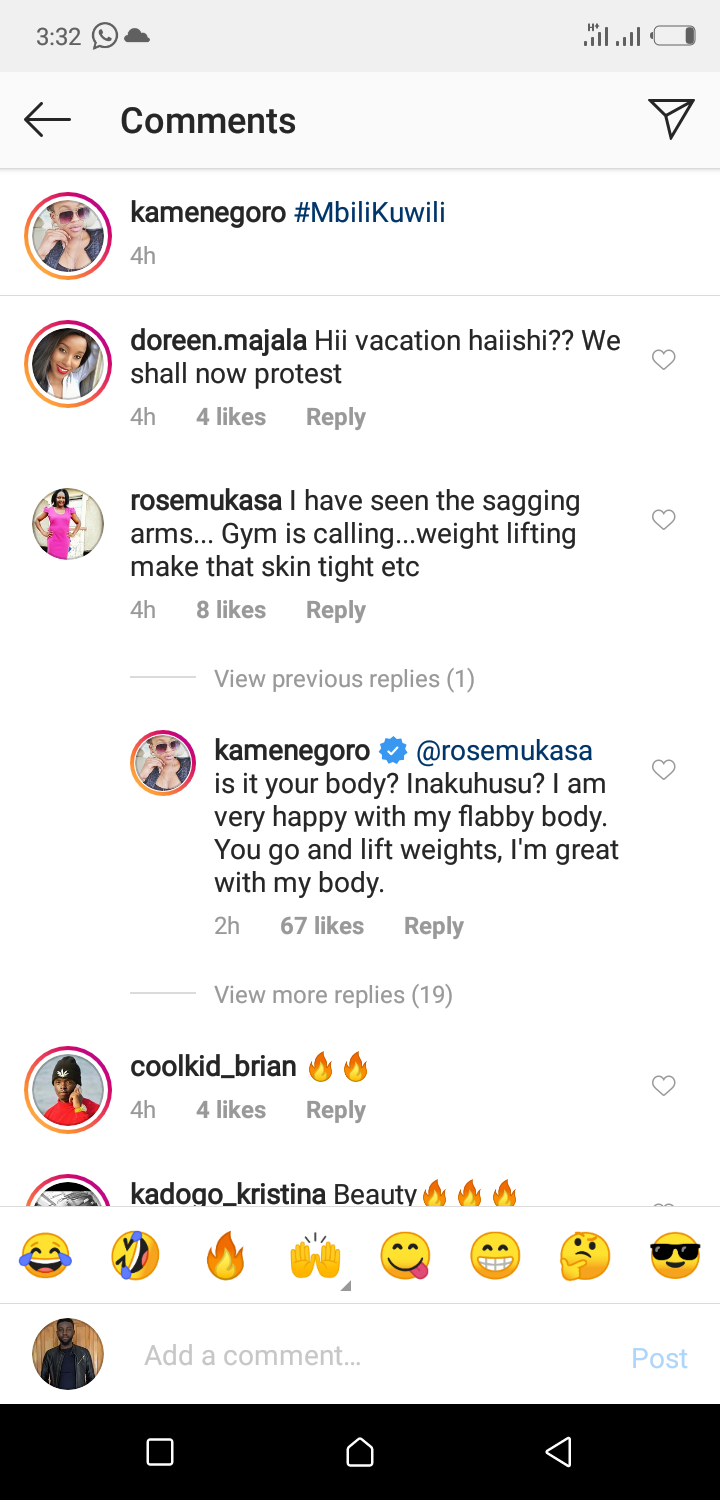The width and height of the screenshot is (720, 1500).
Task: Tap Reply under coolkid_brian's comment
Action: tap(335, 1109)
